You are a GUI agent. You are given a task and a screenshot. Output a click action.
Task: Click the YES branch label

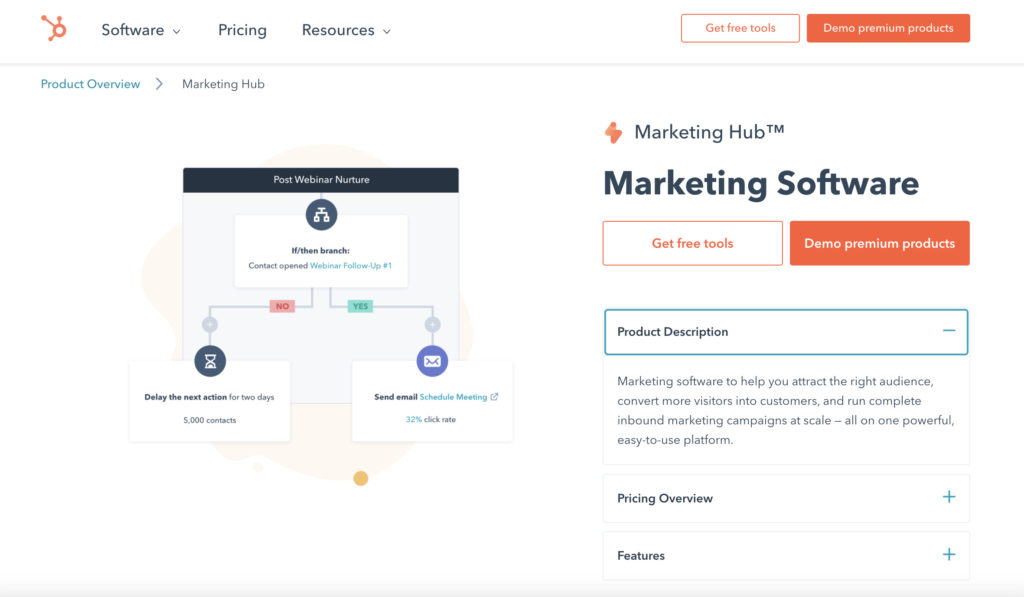tap(360, 306)
